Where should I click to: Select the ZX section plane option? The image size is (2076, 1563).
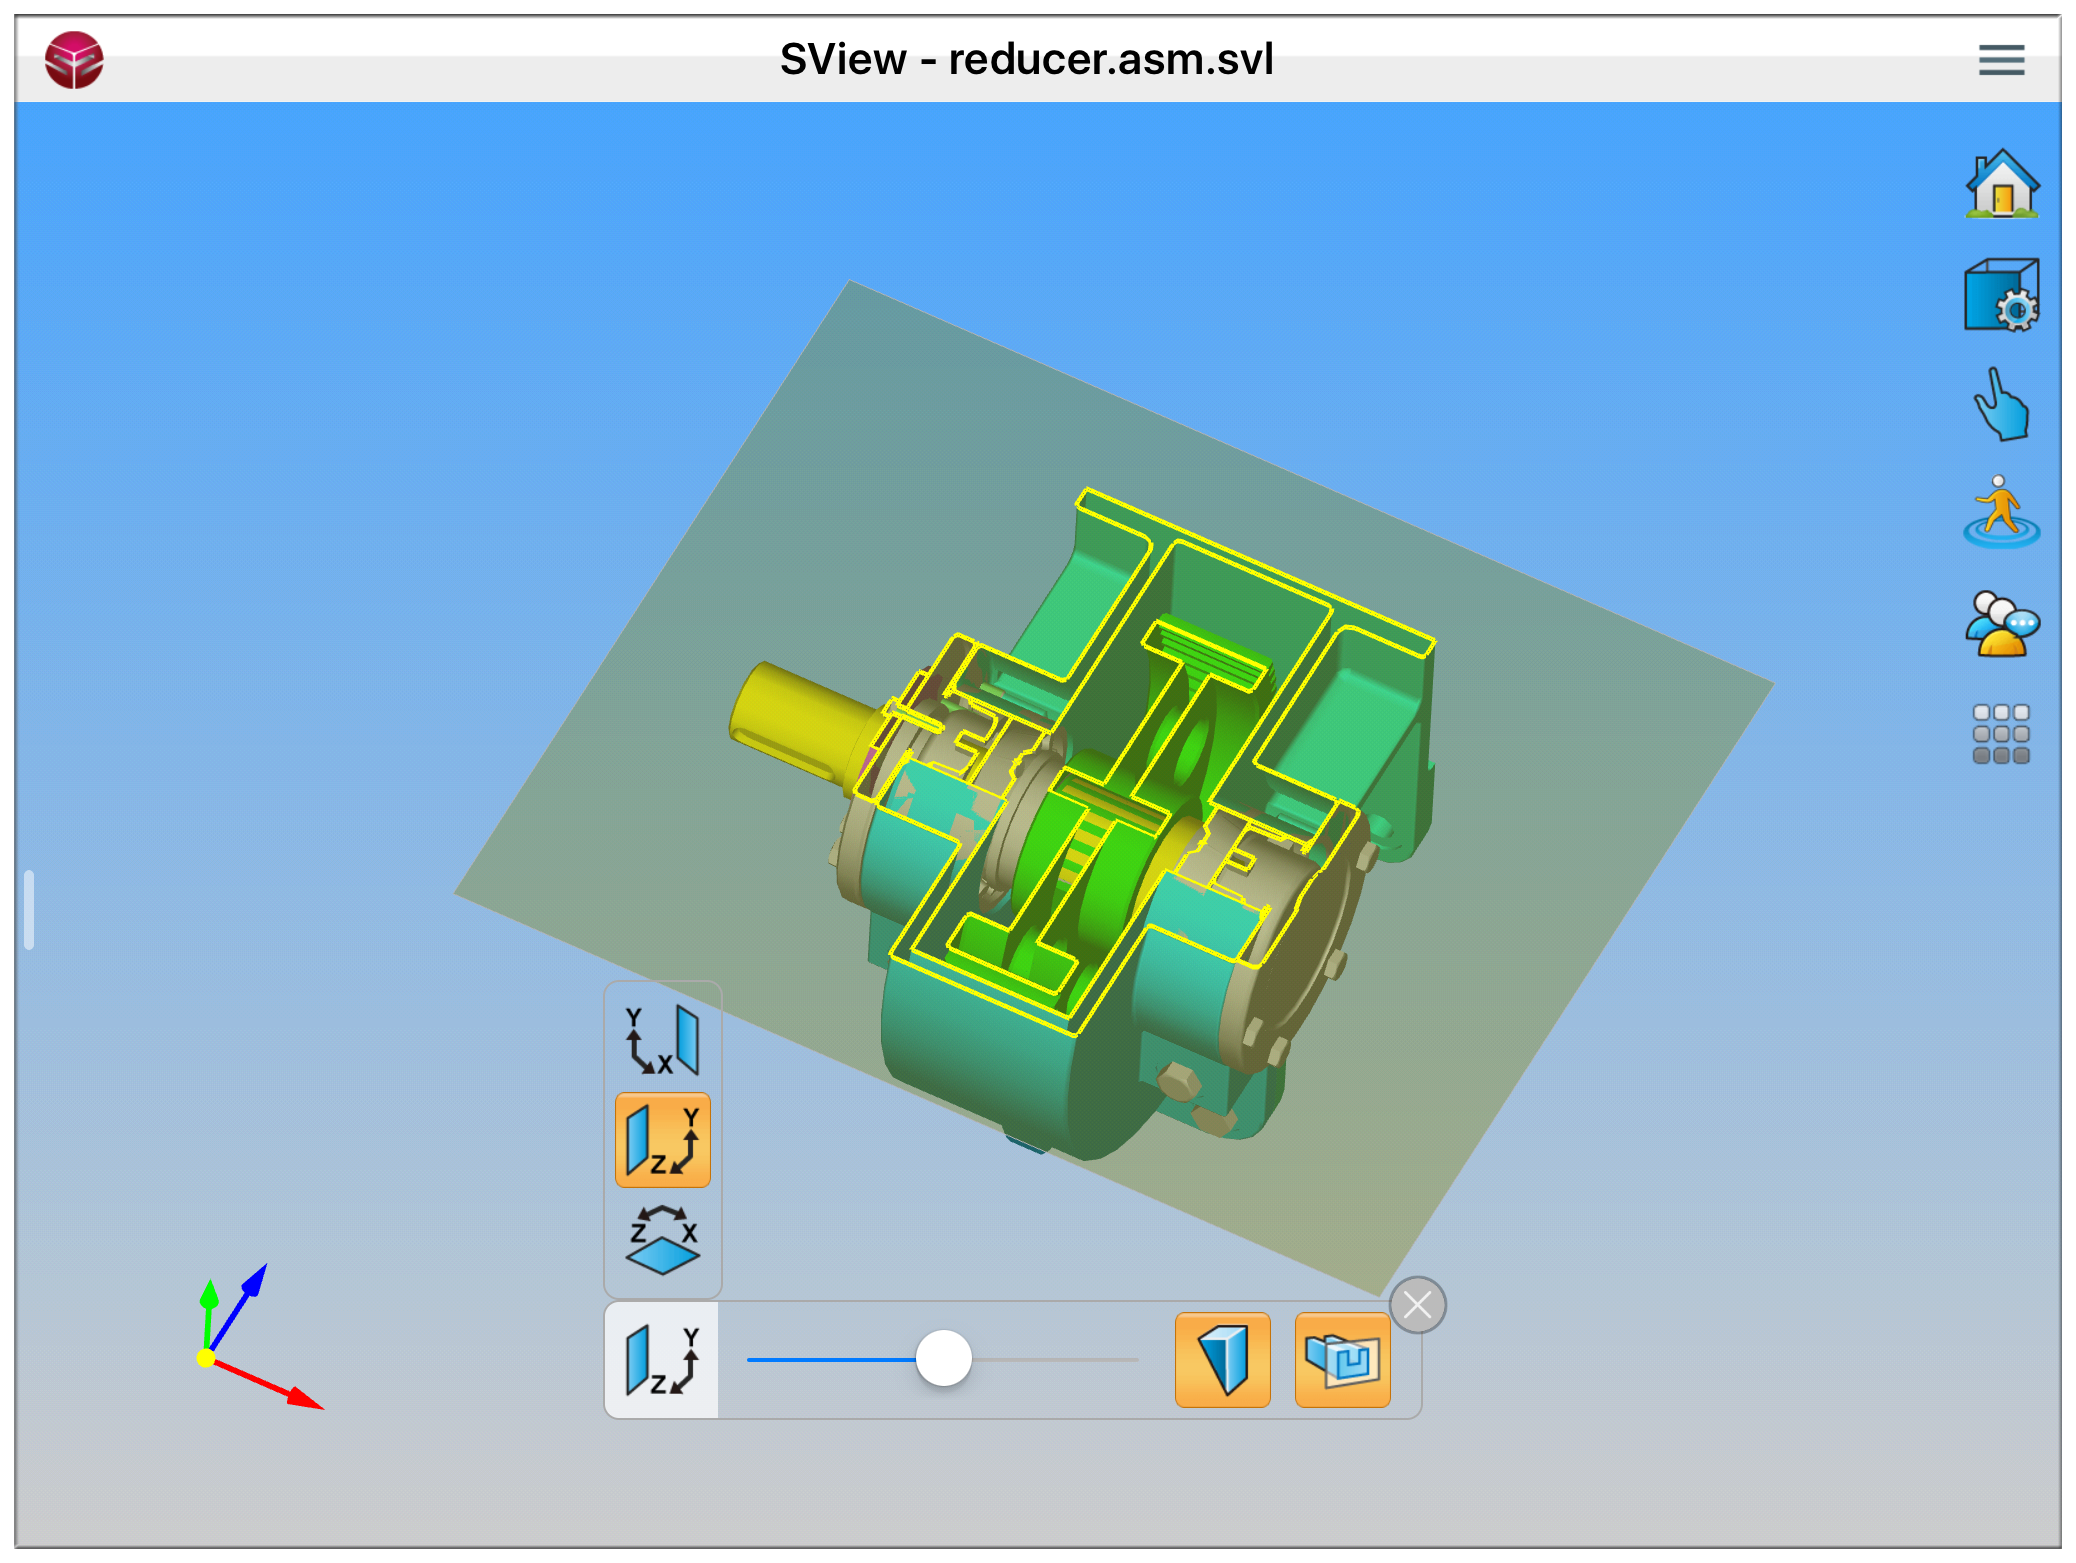(662, 1240)
